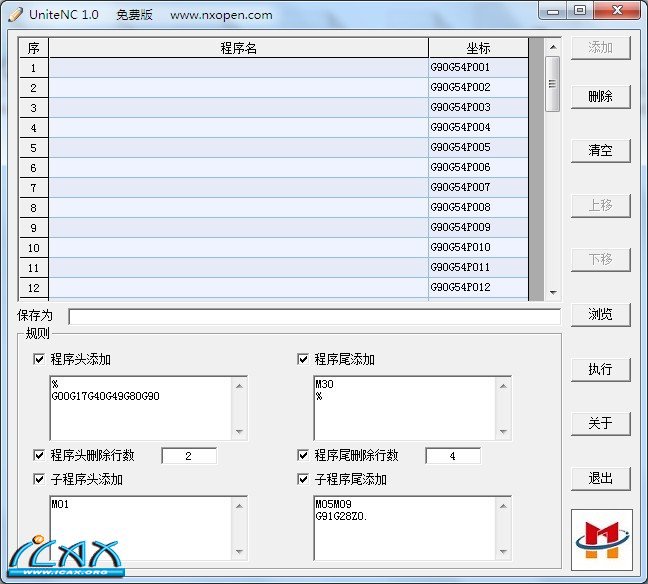The width and height of the screenshot is (648, 584).
Task: Select row header 1 in the table
Action: (x=34, y=68)
